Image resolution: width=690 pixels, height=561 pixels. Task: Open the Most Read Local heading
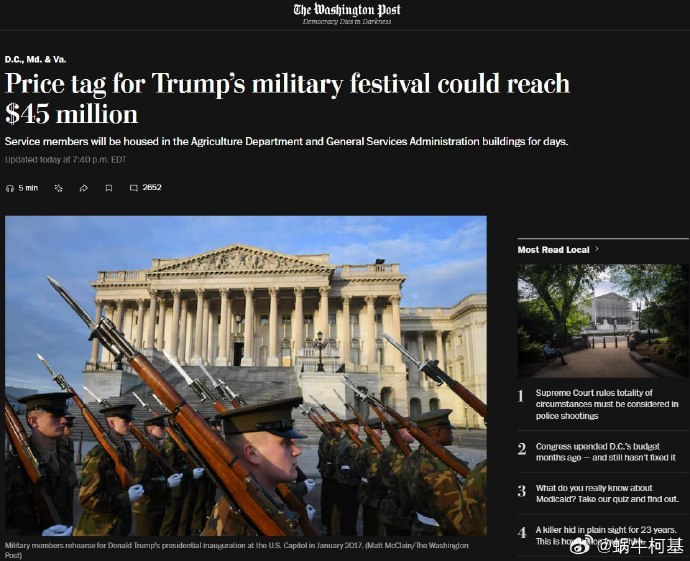[553, 250]
